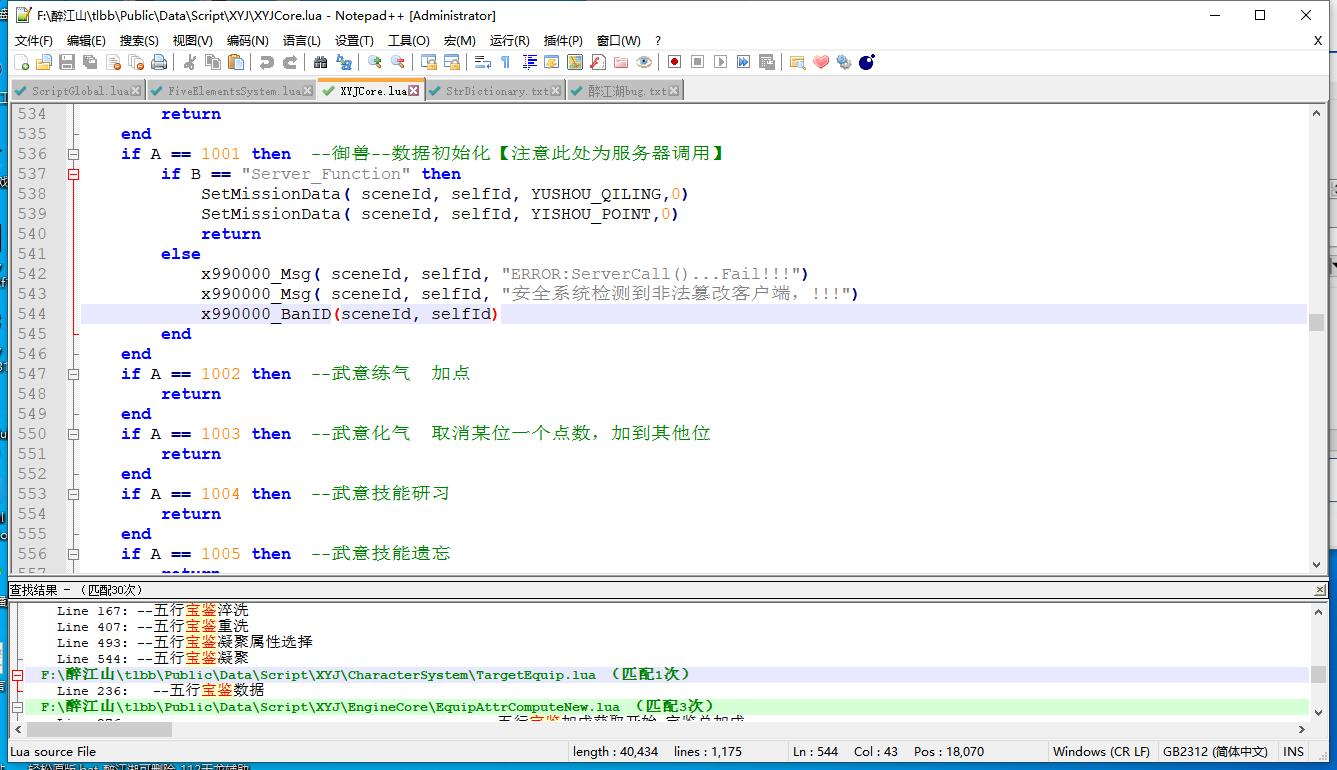Image resolution: width=1337 pixels, height=770 pixels.
Task: Collapse the fold at line 553
Action: (73, 494)
